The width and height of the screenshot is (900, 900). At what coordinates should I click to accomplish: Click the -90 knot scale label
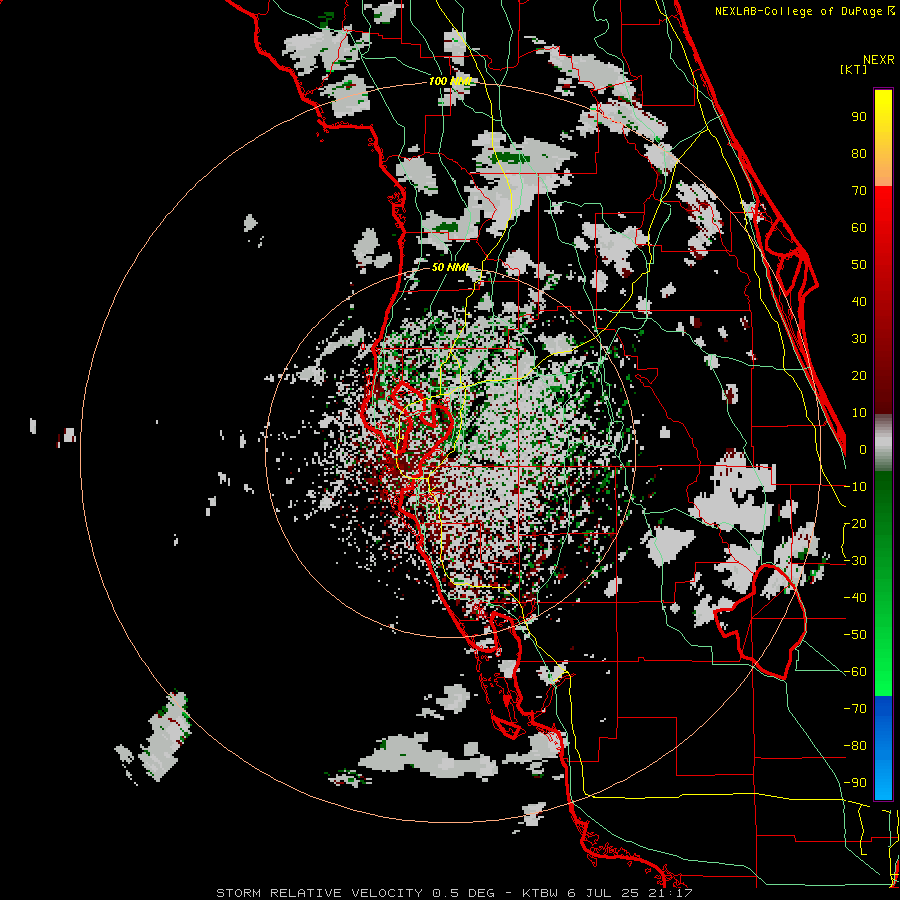point(856,783)
